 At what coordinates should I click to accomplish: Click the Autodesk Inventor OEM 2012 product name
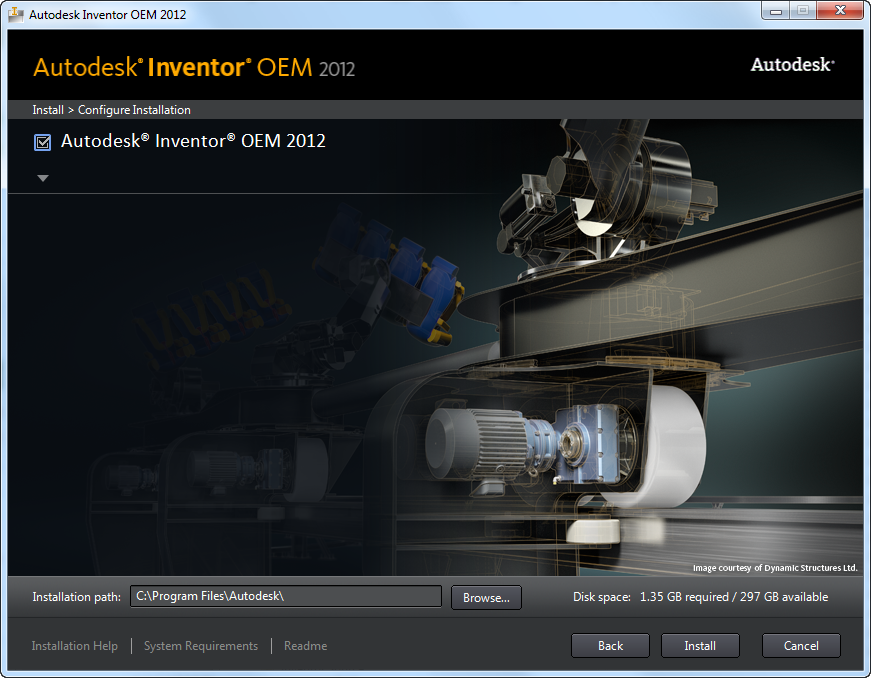[x=193, y=141]
